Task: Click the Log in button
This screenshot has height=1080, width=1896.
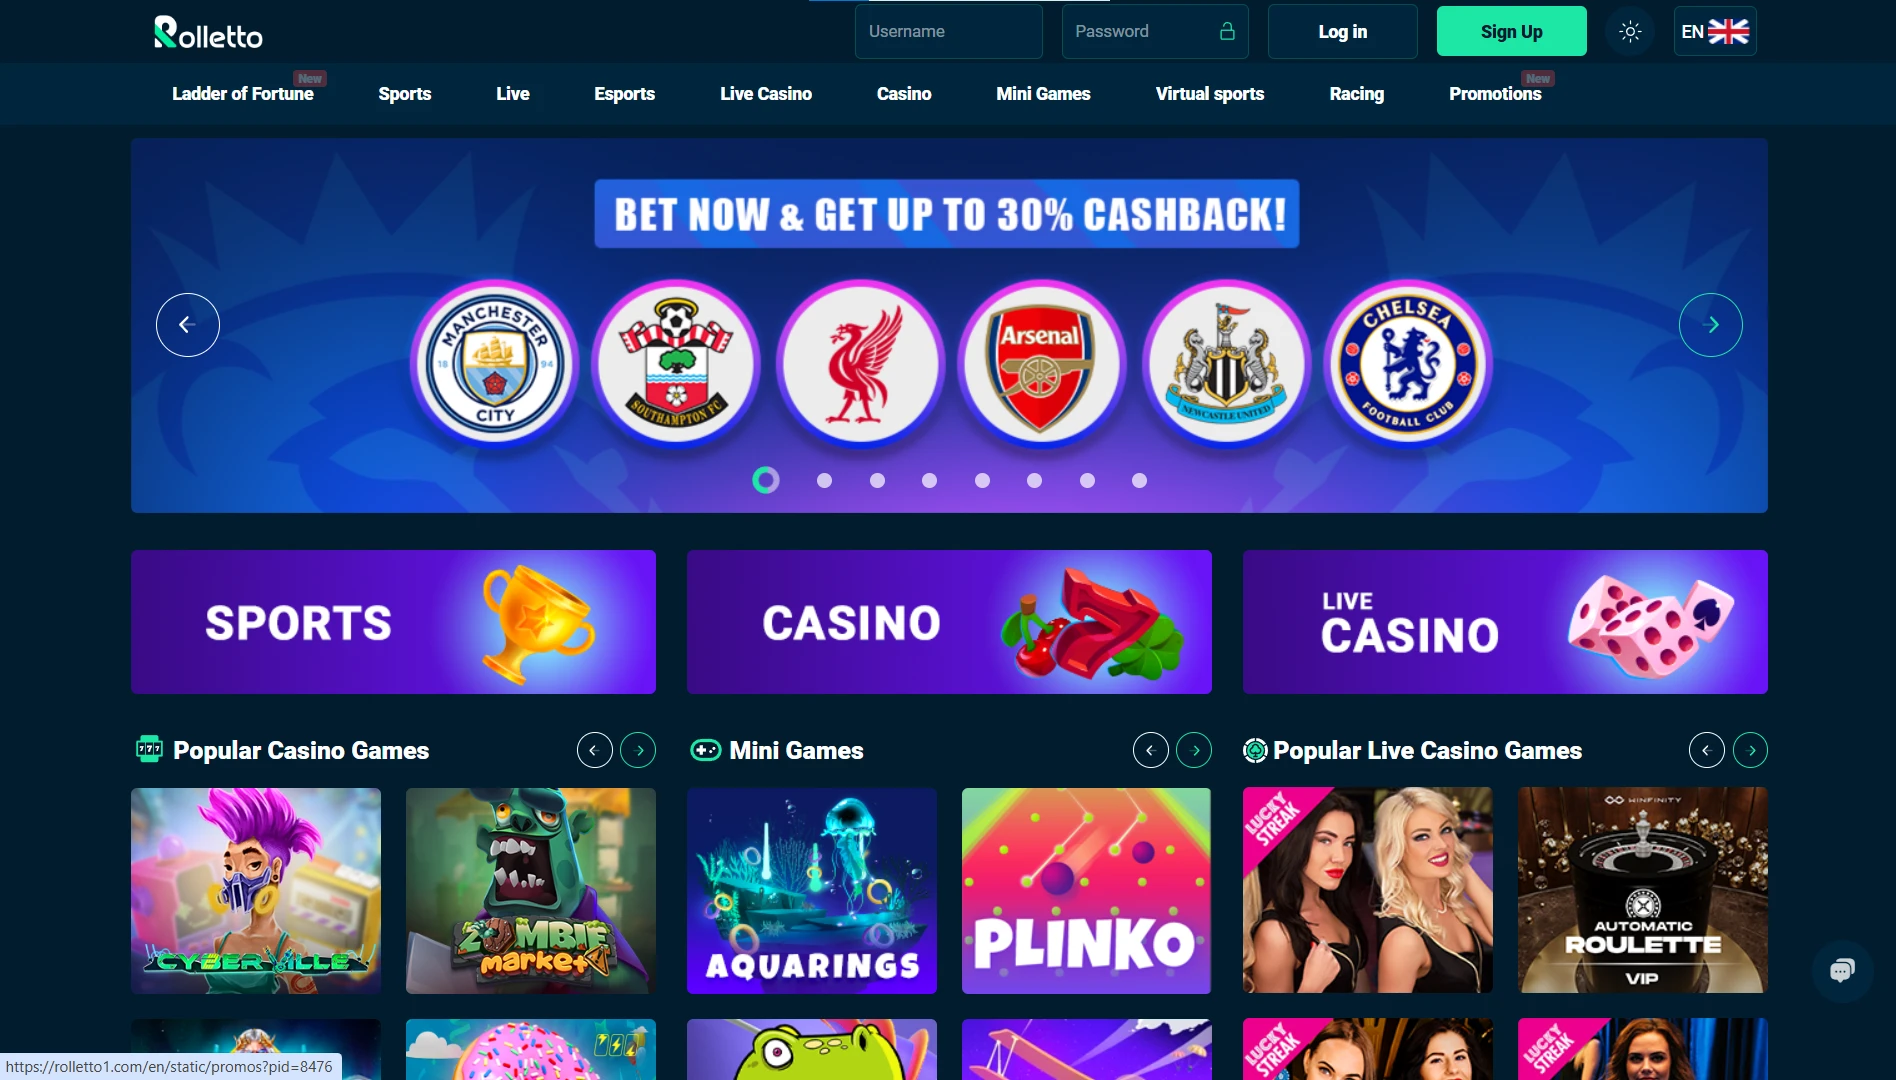Action: click(1343, 32)
